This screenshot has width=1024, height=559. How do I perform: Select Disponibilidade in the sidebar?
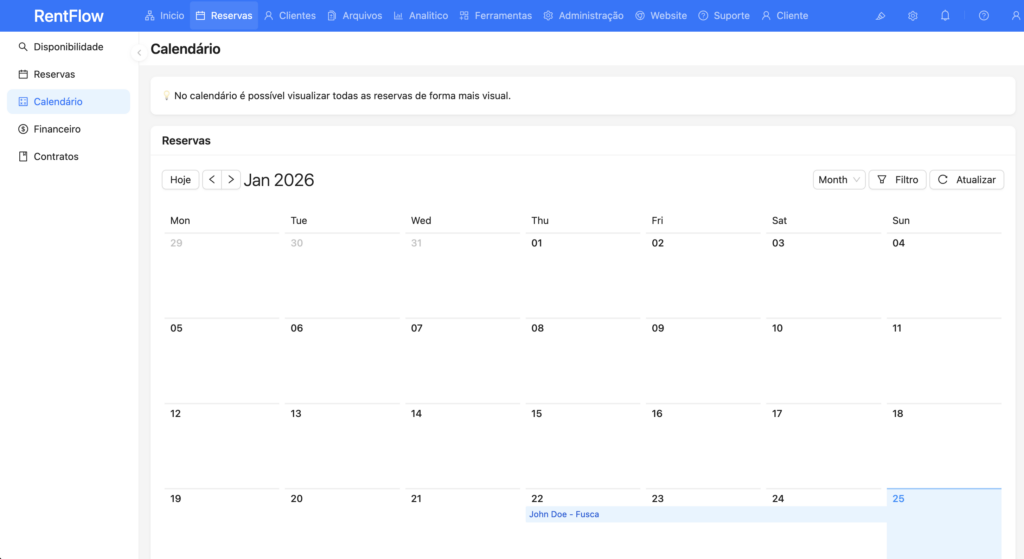click(x=68, y=47)
